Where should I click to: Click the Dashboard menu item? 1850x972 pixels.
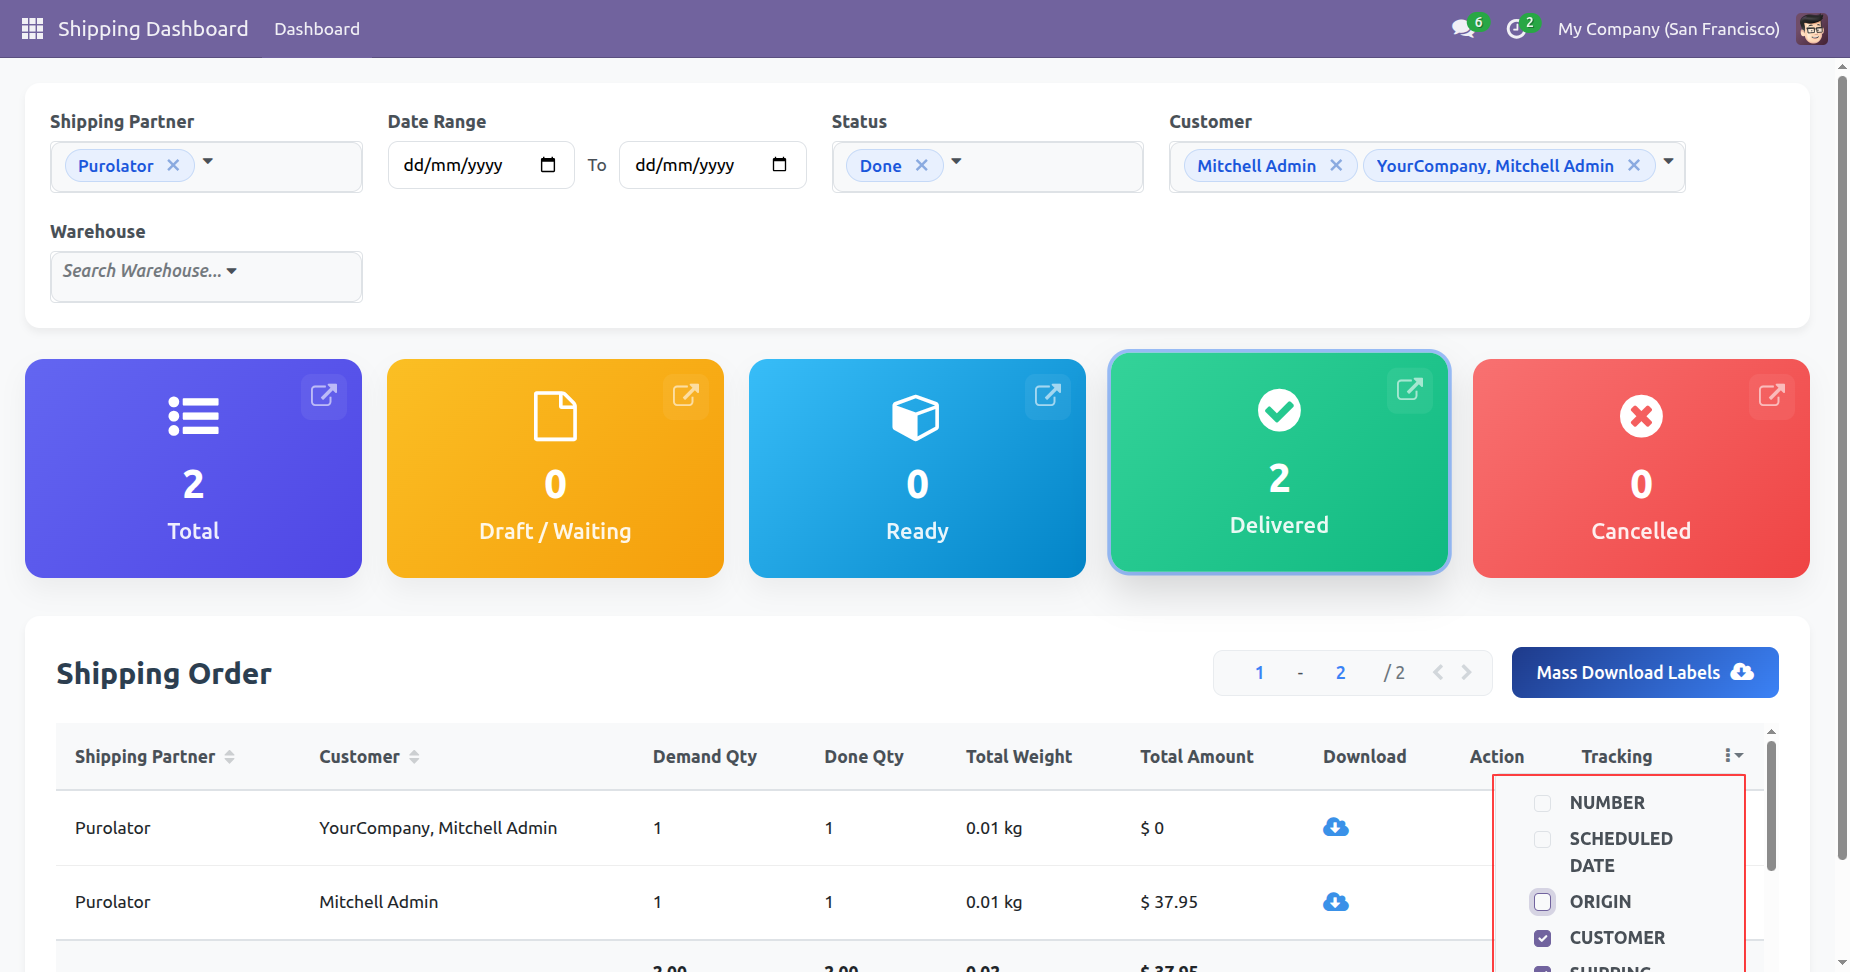tap(317, 29)
